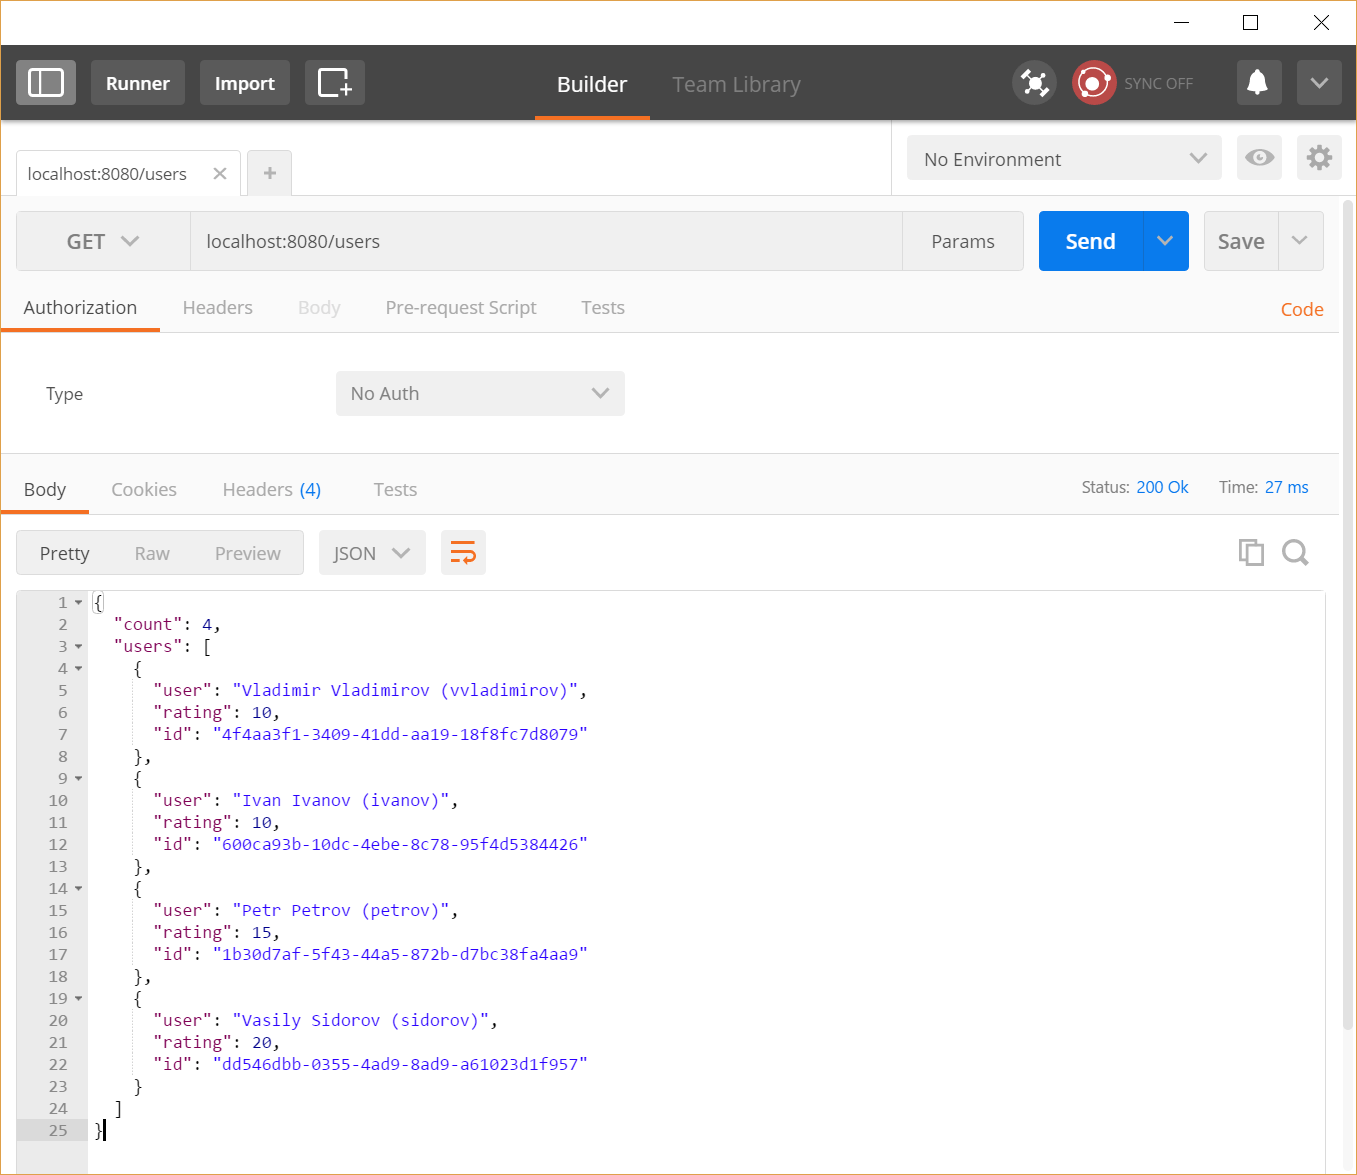Open the response Headers (4) tab
Image resolution: width=1357 pixels, height=1175 pixels.
272,490
